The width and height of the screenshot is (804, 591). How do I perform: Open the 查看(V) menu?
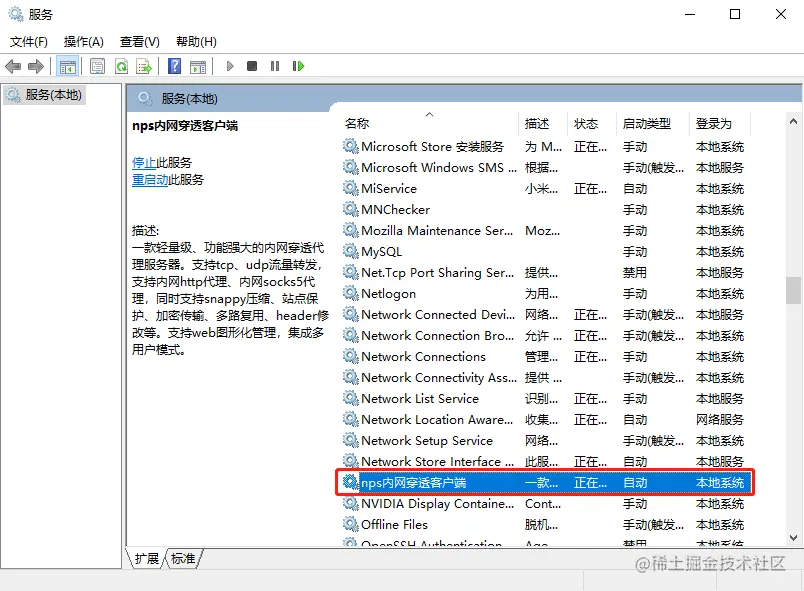tap(139, 42)
